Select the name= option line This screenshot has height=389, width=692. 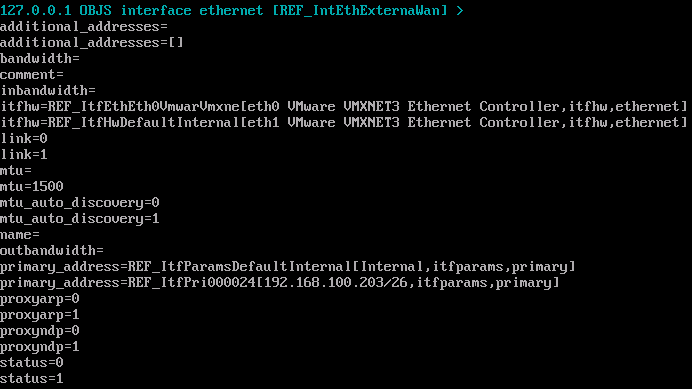[x=20, y=234]
